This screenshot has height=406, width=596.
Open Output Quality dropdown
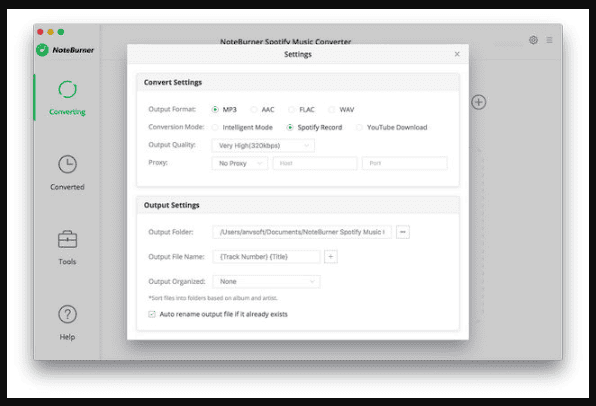pos(263,145)
